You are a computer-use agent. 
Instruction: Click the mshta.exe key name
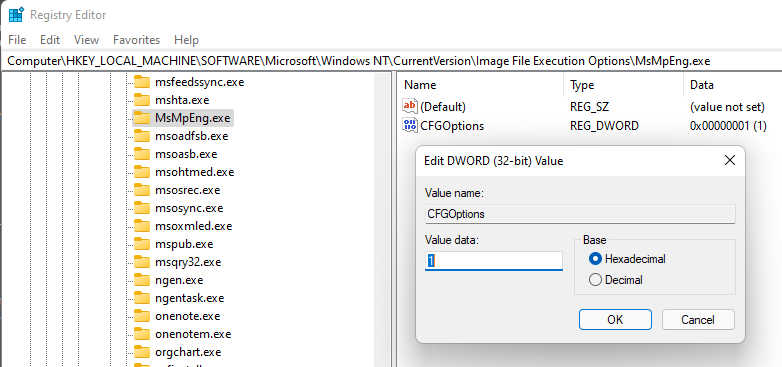pos(182,100)
